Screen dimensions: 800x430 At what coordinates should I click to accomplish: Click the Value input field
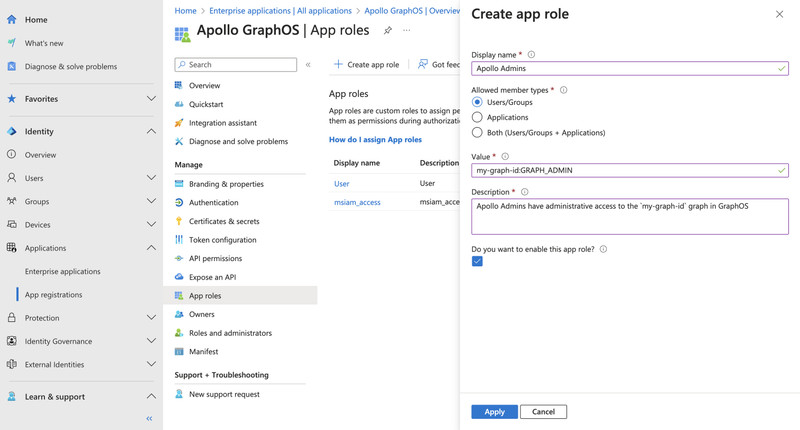click(630, 170)
